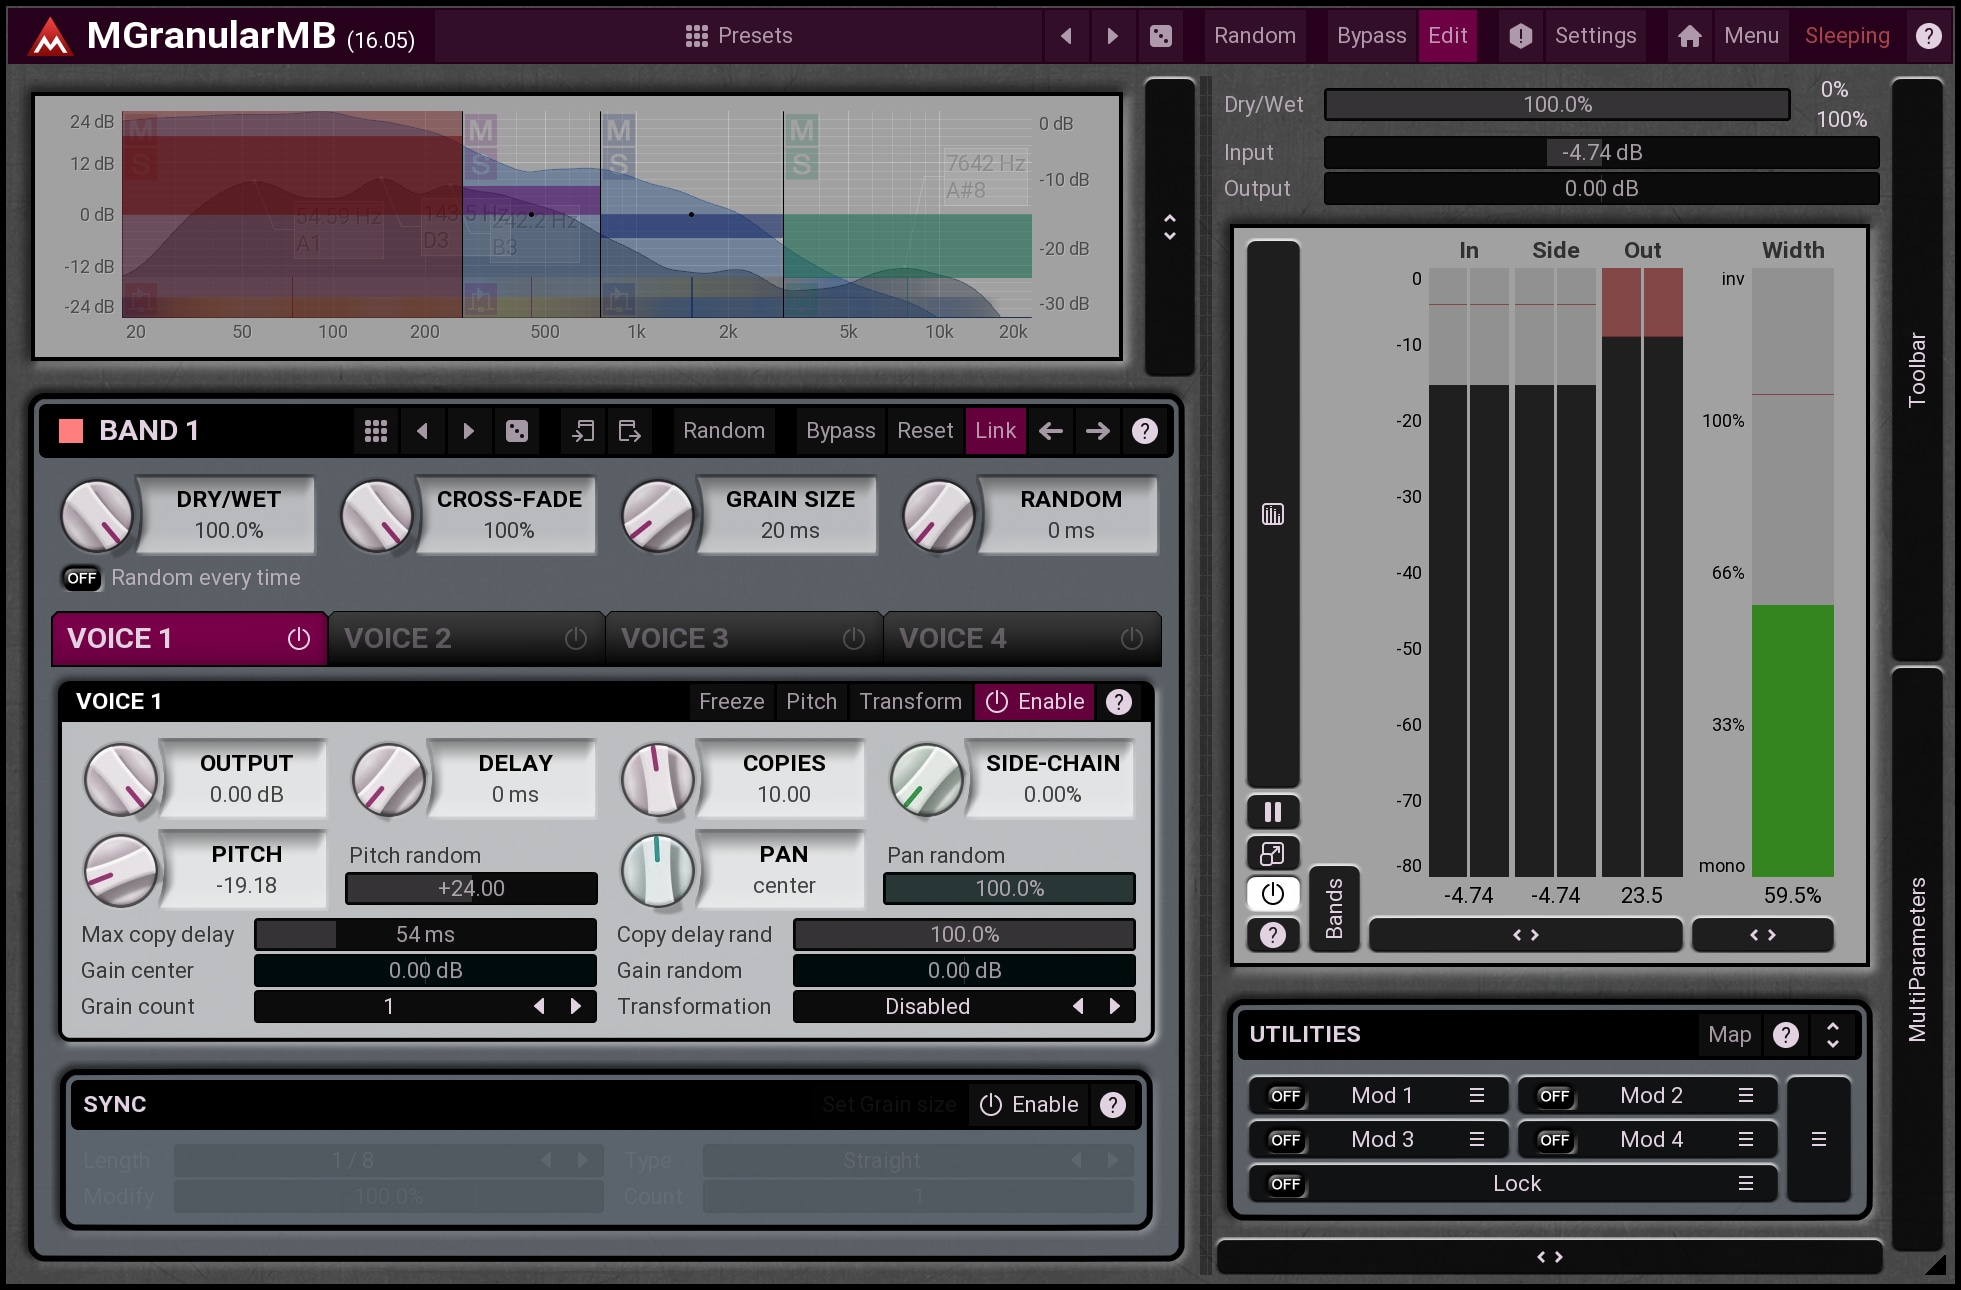Expand the level meters horizontal arrows

coord(1525,935)
